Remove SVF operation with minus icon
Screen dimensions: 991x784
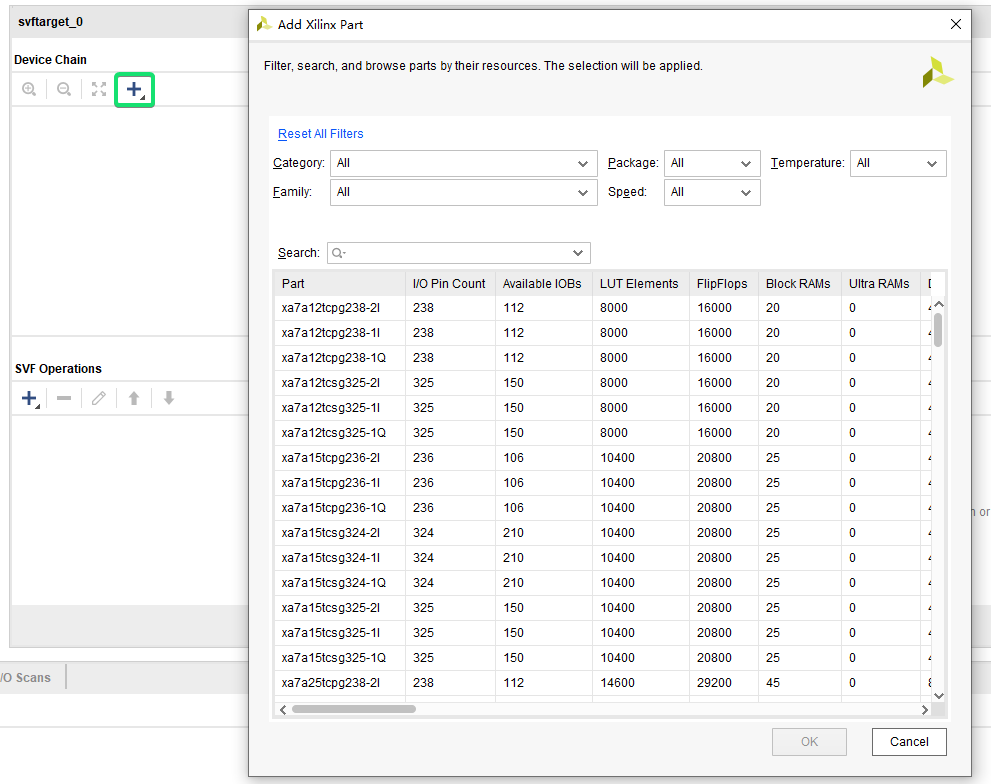coord(64,398)
